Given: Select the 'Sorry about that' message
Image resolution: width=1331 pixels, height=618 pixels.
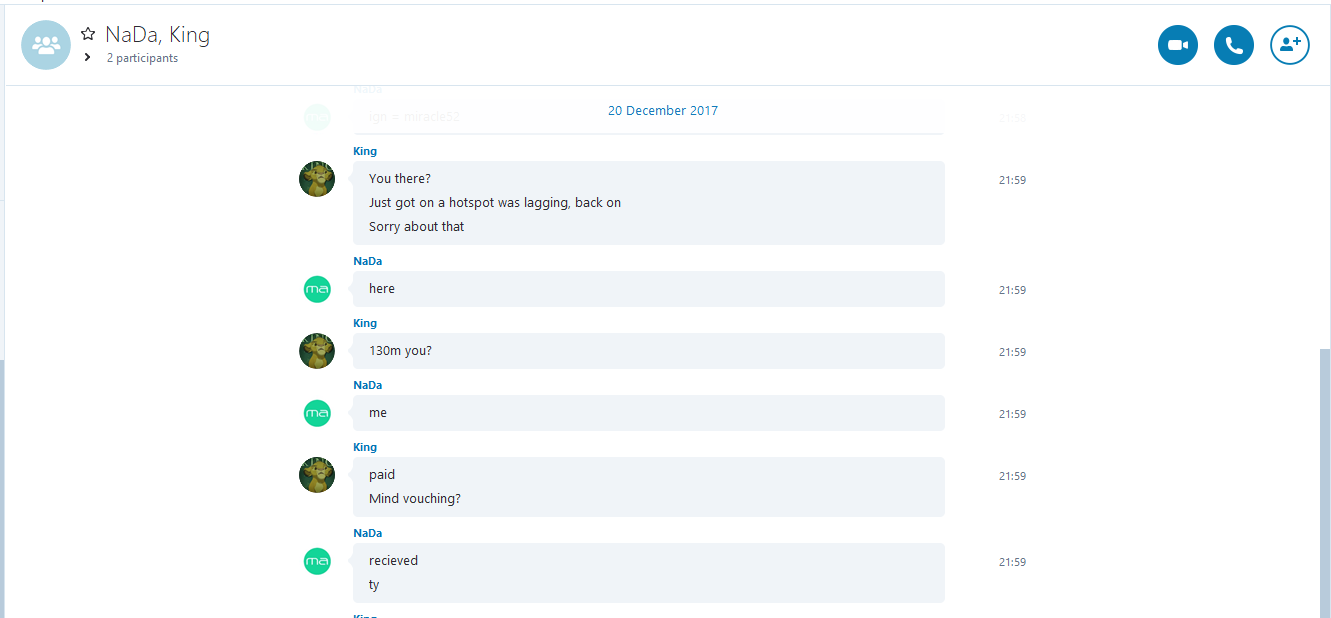Looking at the screenshot, I should click(x=416, y=227).
